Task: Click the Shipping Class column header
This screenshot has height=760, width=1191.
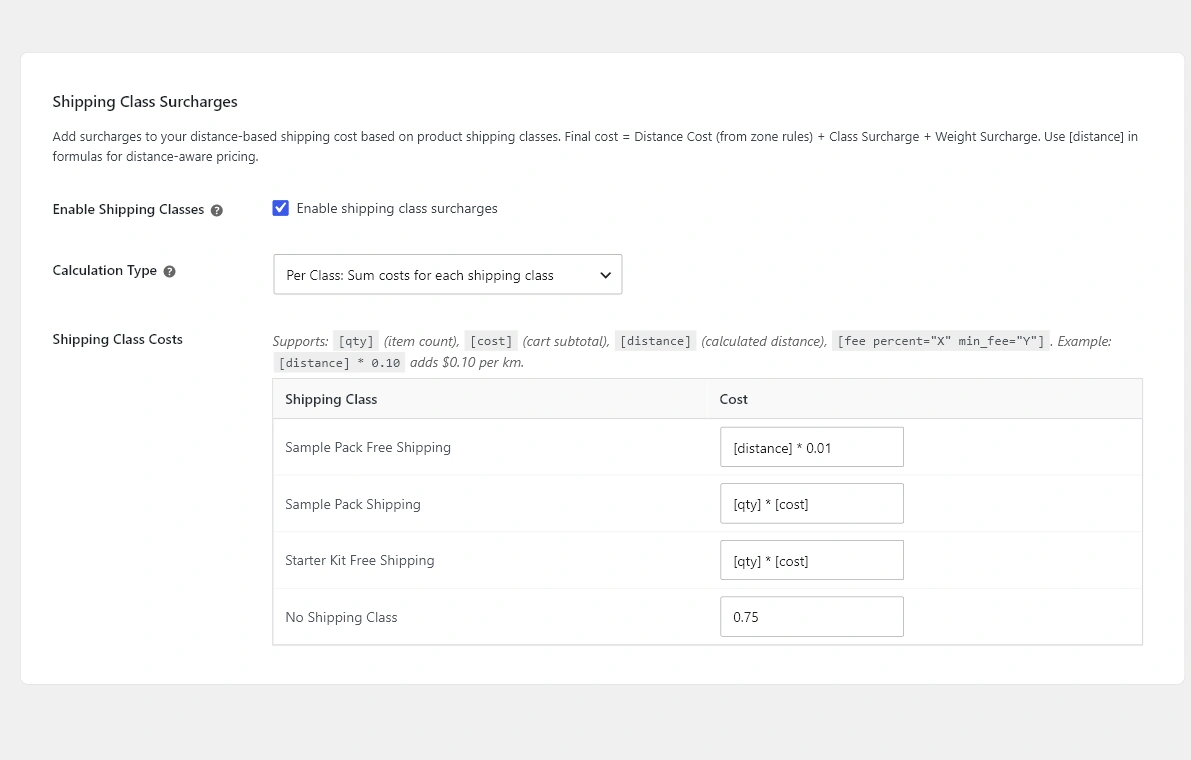Action: (331, 399)
